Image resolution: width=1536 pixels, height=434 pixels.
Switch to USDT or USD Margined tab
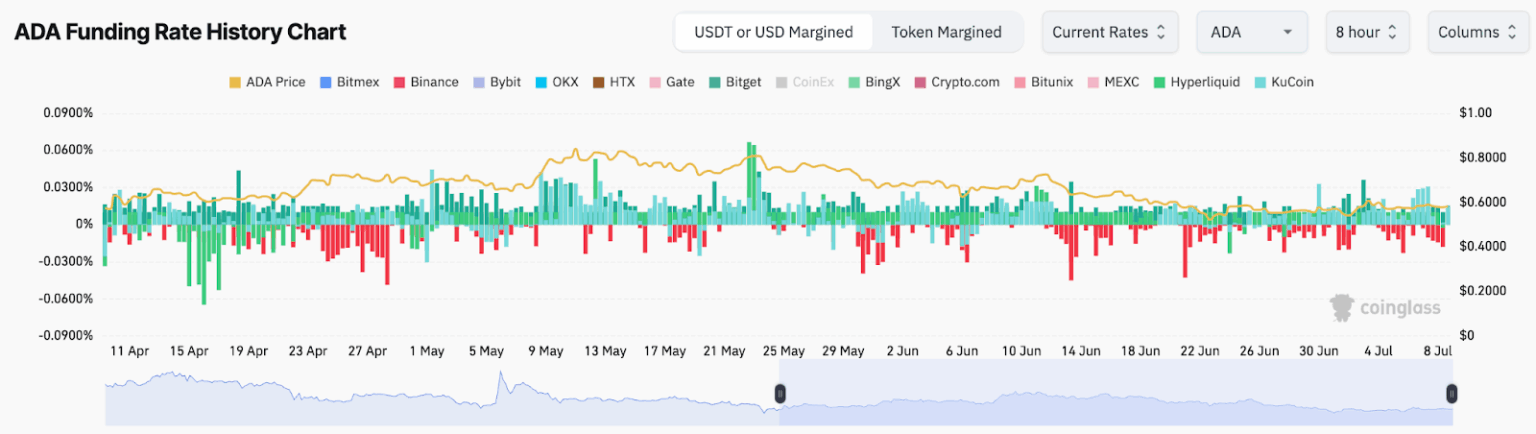coord(773,32)
